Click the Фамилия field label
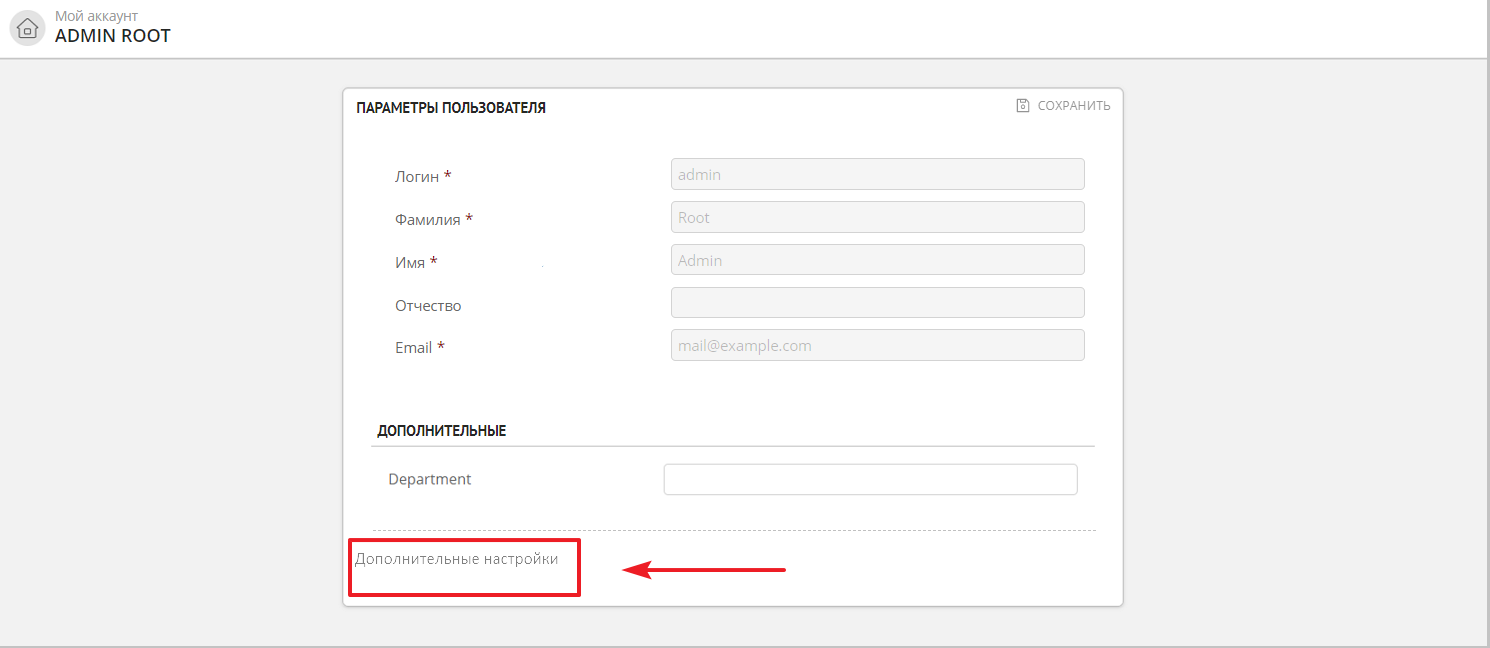Screen dimensions: 1490x648 point(428,220)
